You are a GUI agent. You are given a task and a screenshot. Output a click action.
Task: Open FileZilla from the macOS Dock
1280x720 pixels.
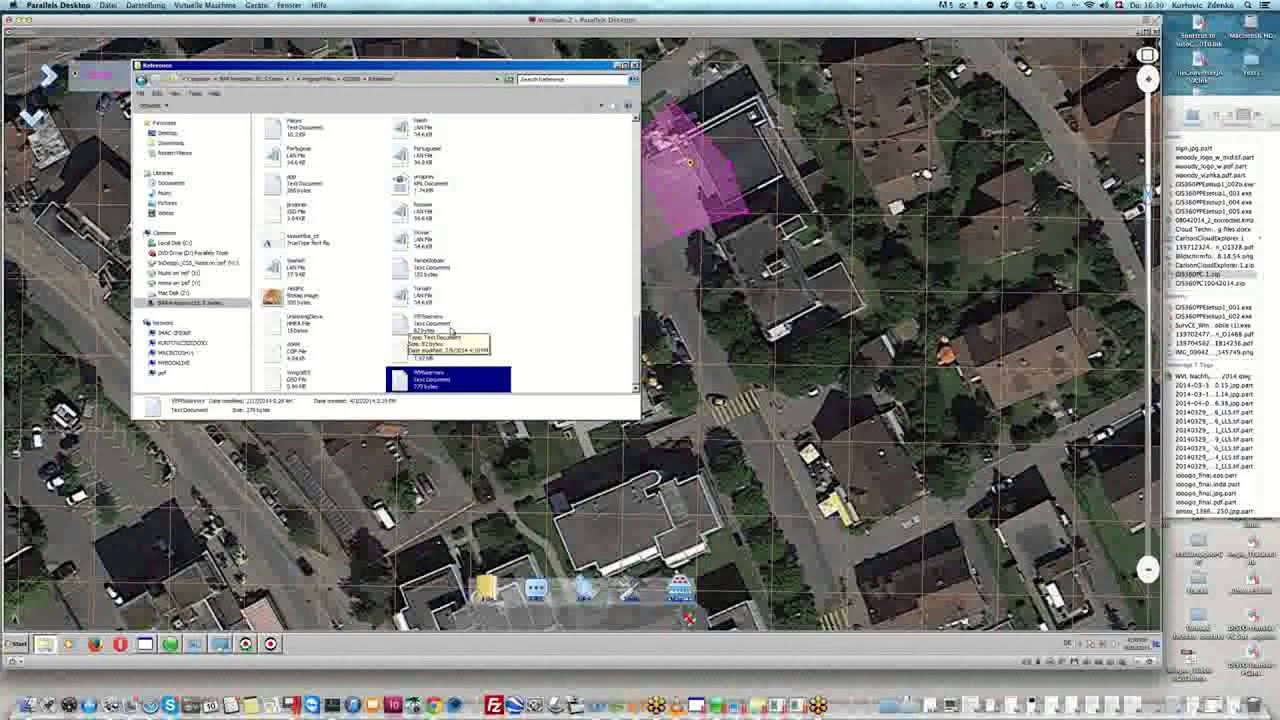click(494, 706)
